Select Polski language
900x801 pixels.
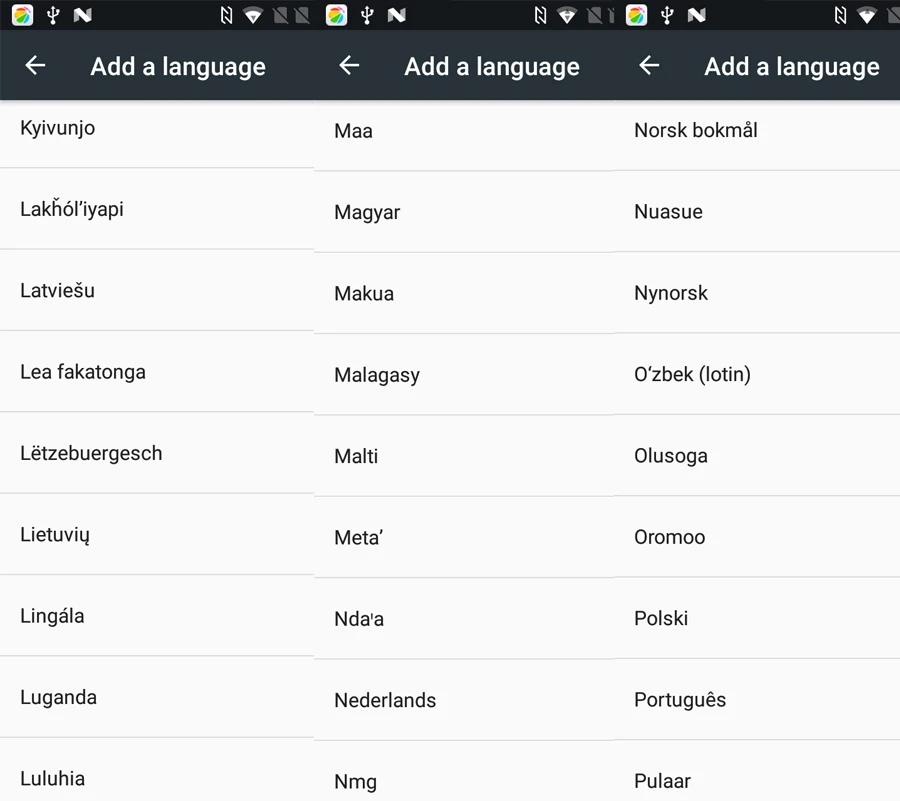coord(757,619)
